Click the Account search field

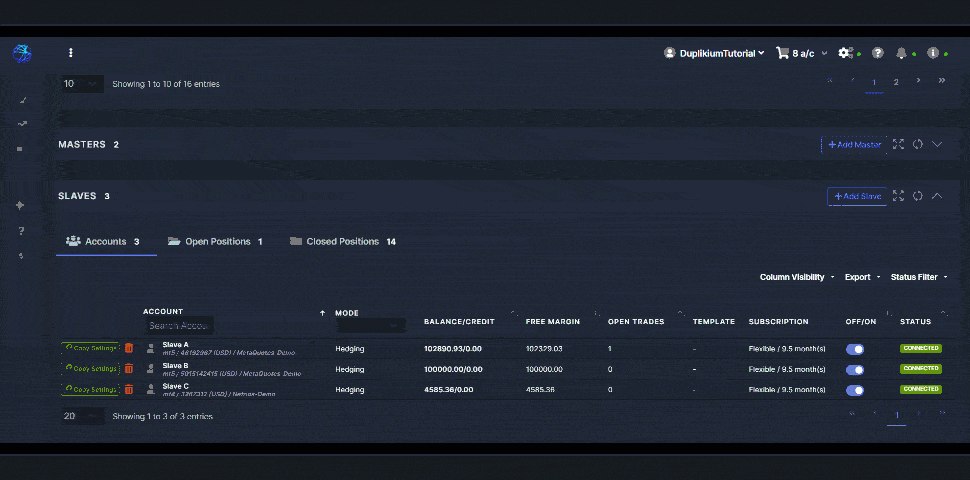click(179, 325)
